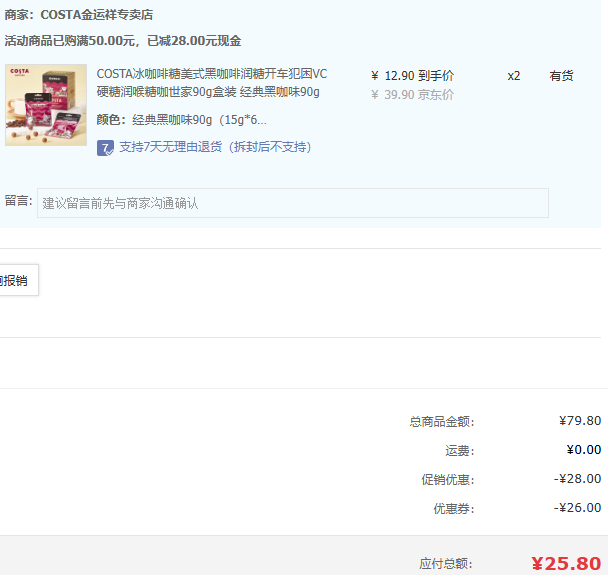Select the x2 quantity text
Image resolution: width=608 pixels, height=575 pixels.
coord(514,76)
